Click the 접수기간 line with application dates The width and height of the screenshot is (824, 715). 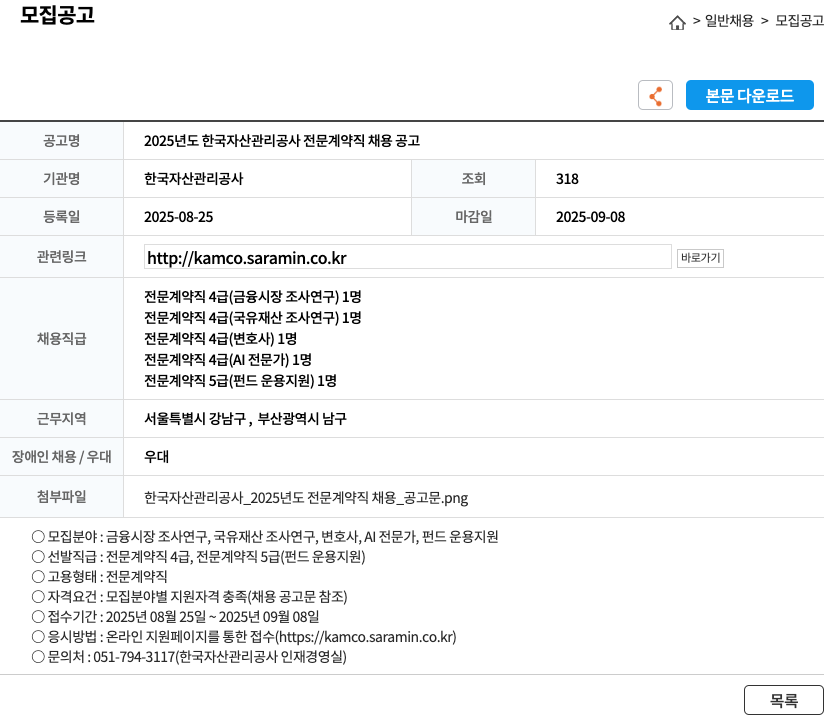pos(176,616)
